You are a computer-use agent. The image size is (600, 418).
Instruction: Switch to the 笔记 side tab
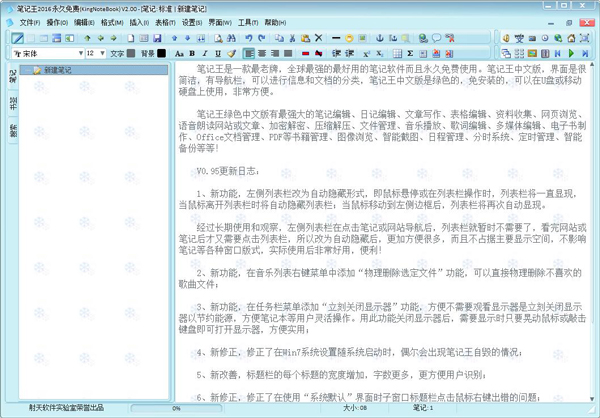tap(13, 76)
